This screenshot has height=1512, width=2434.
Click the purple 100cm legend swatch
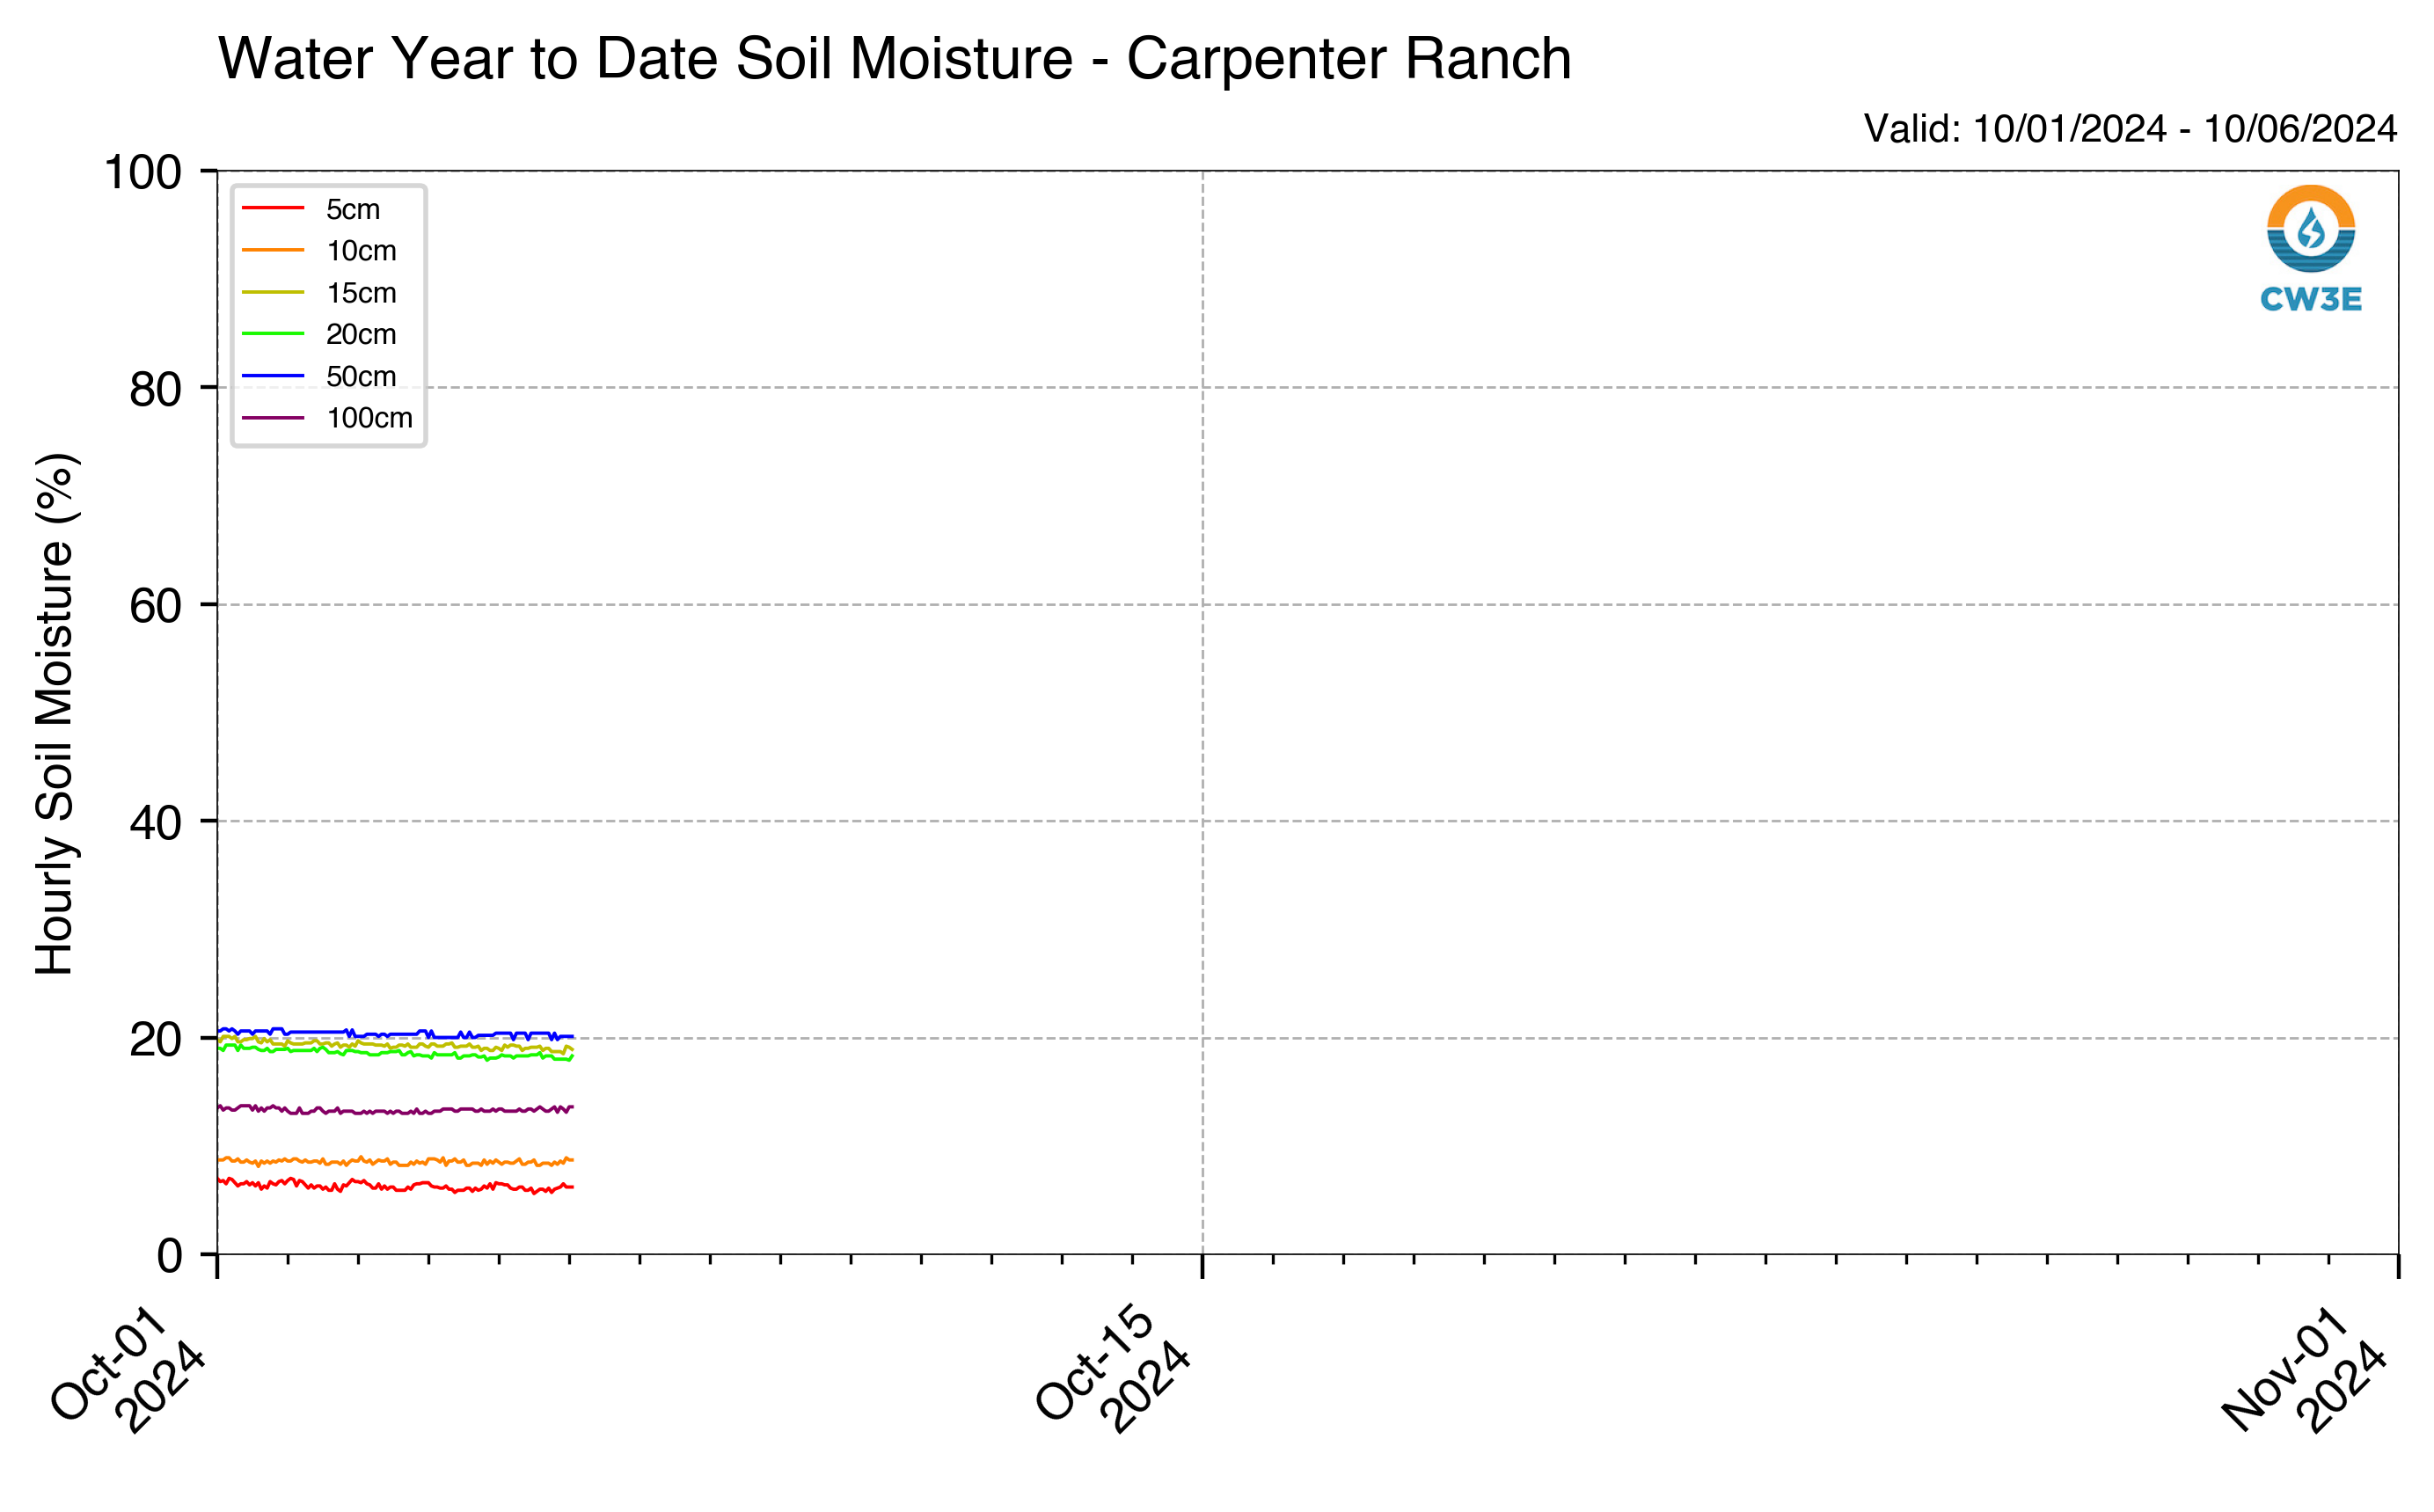point(272,417)
